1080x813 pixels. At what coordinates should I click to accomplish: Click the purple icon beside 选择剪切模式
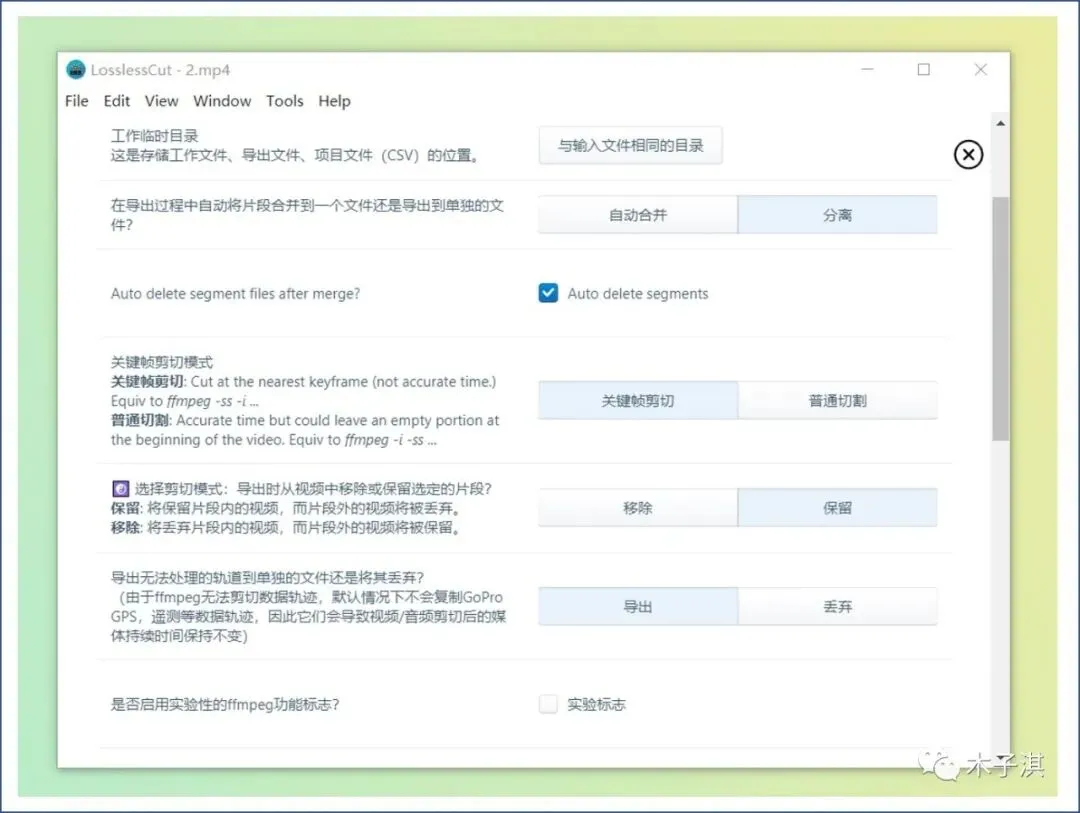click(x=121, y=488)
